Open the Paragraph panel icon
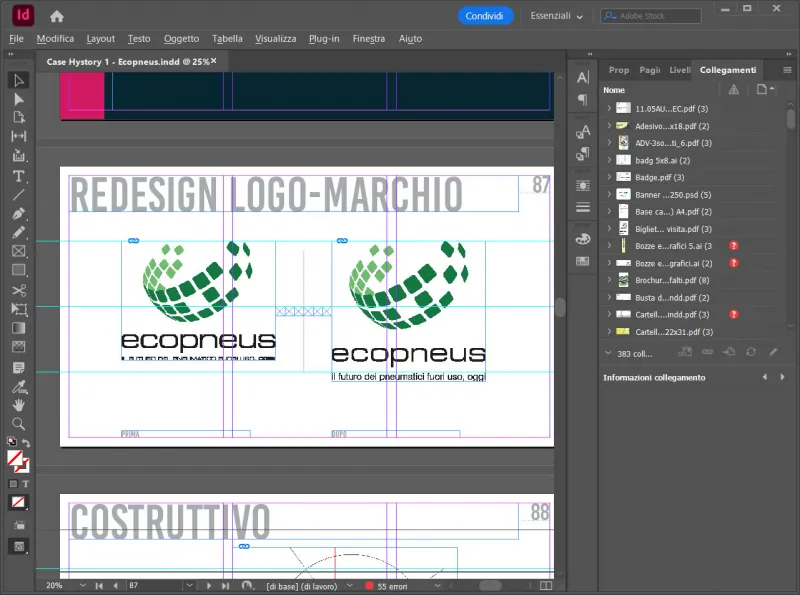 click(x=583, y=100)
